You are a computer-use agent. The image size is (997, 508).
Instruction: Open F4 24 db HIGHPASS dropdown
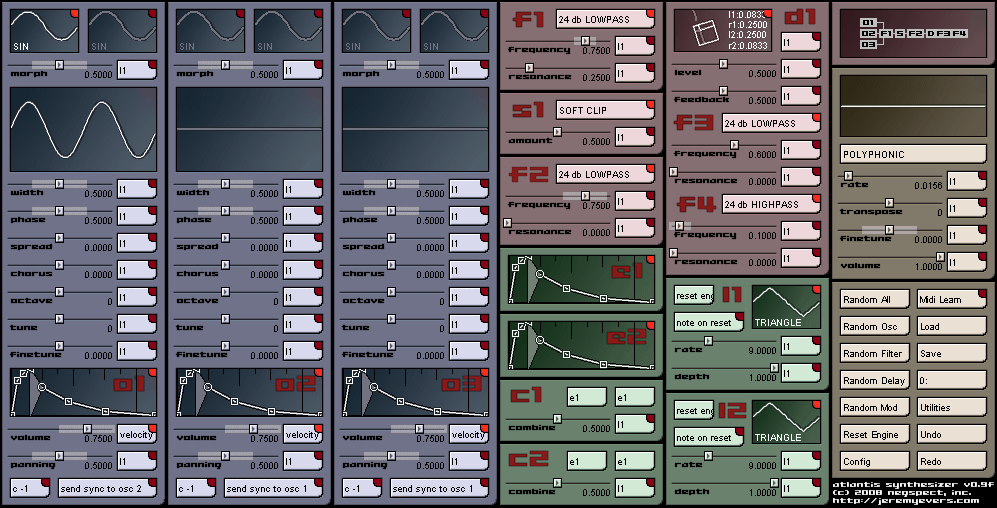pyautogui.click(x=771, y=204)
